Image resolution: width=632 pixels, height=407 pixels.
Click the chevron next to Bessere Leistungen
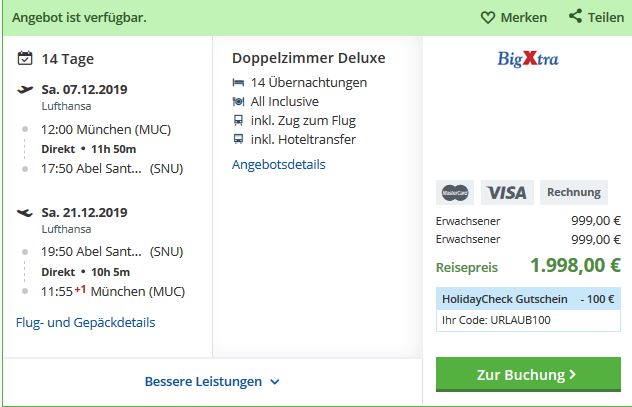(275, 382)
